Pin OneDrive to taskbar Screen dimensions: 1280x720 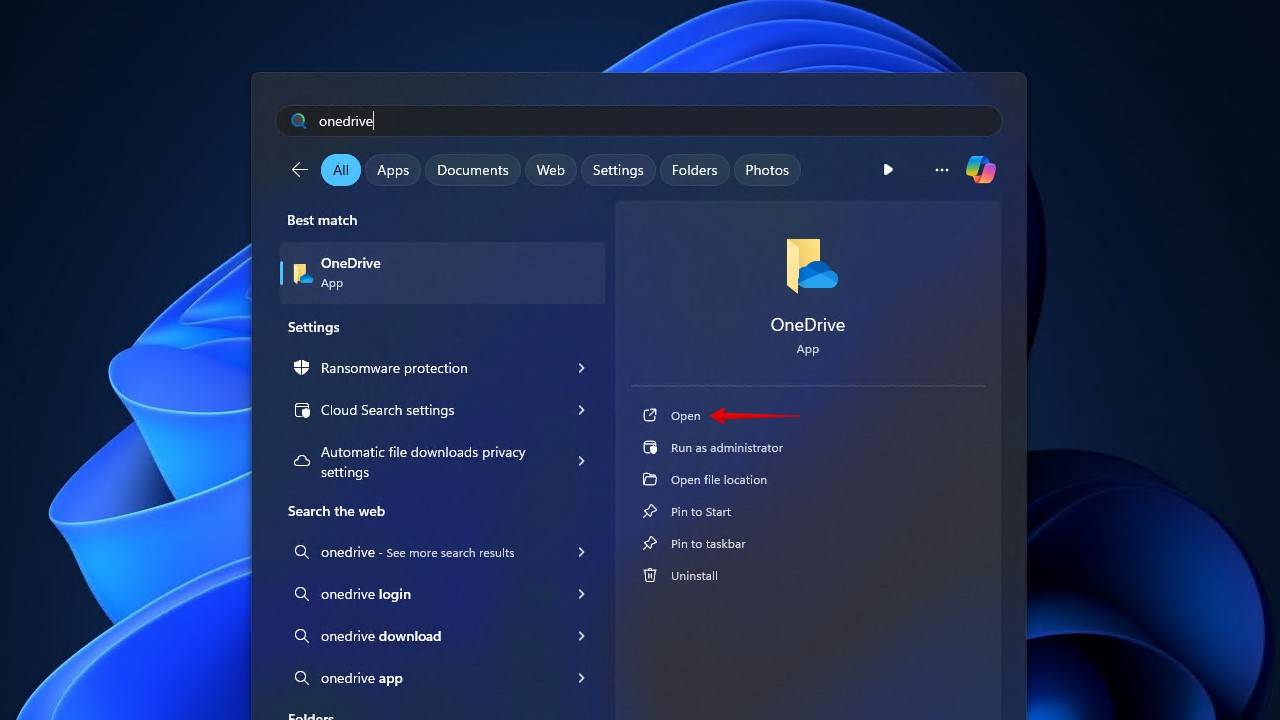coord(708,543)
